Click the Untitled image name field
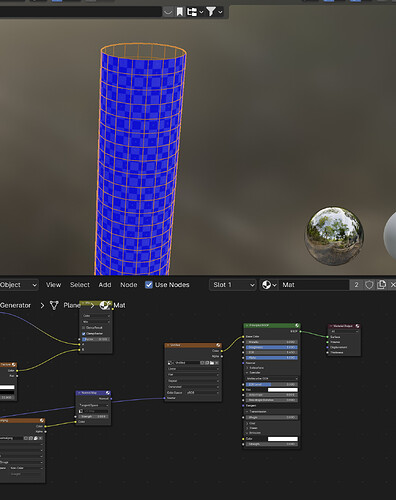 [x=187, y=363]
